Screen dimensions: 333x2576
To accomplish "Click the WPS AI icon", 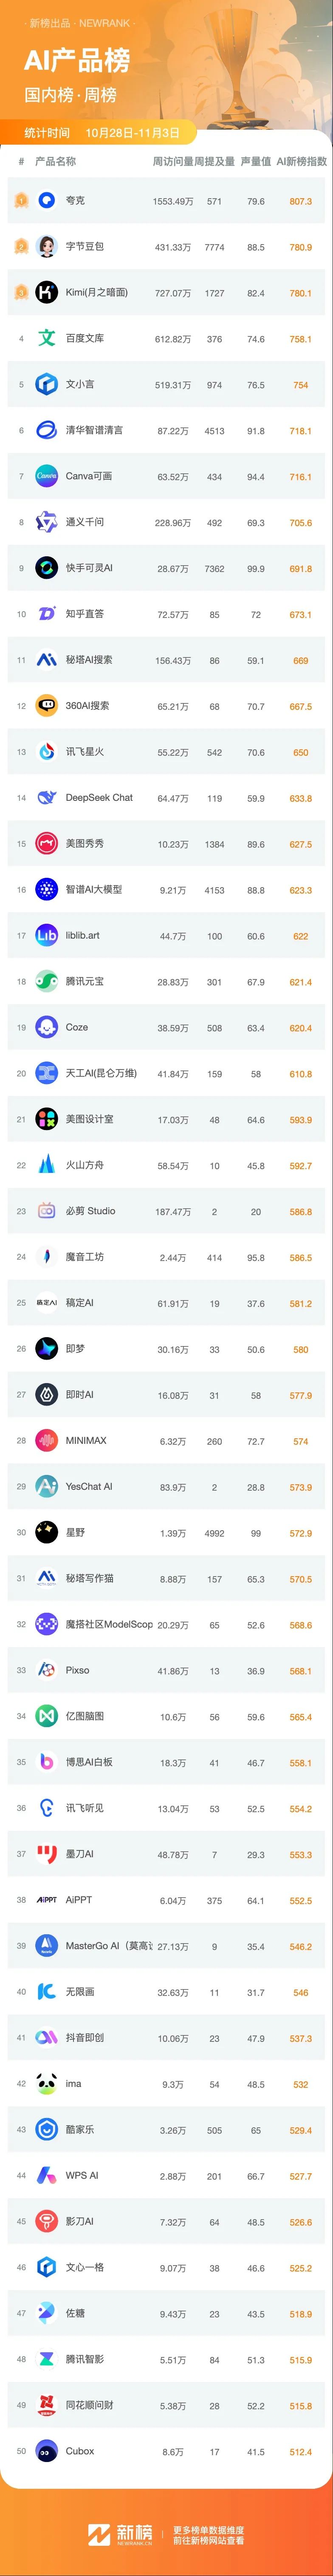I will (x=46, y=2175).
